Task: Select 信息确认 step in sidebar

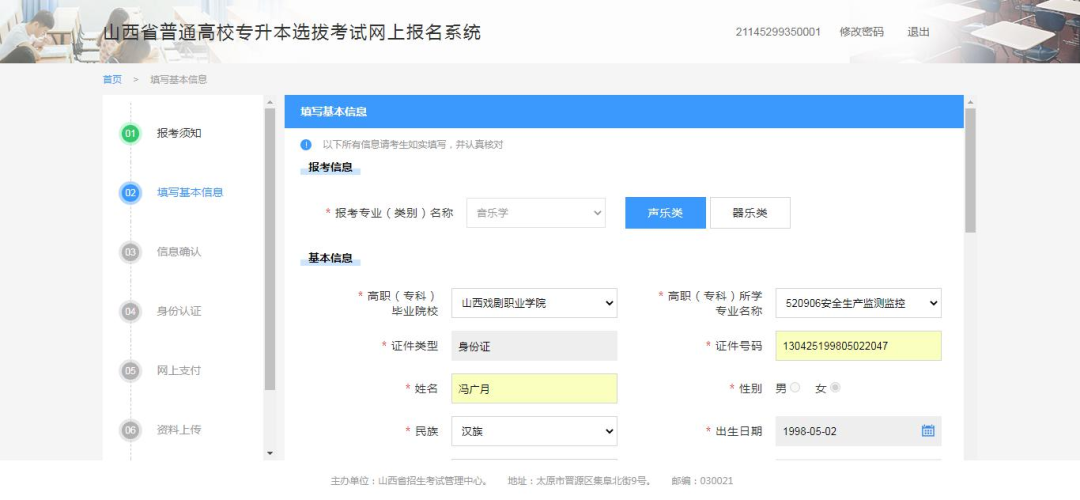Action: click(179, 252)
